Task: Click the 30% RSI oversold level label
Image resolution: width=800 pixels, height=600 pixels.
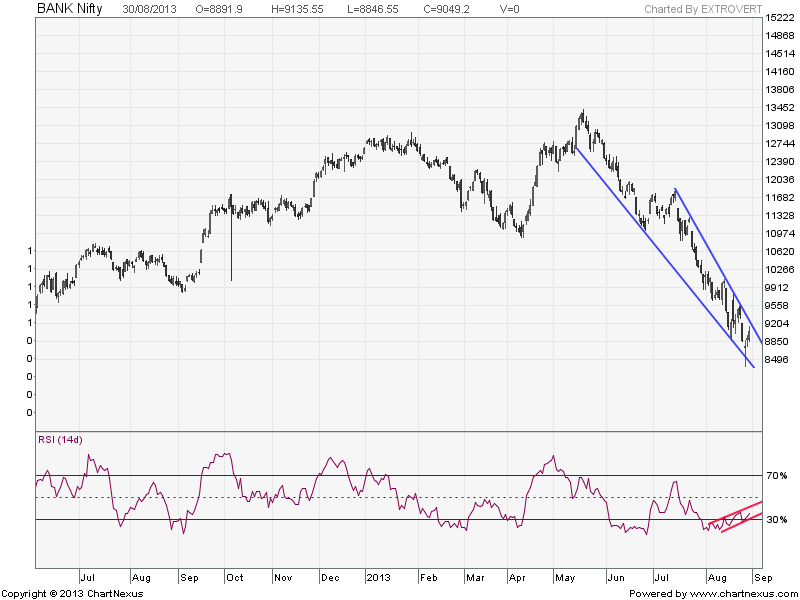Action: tap(779, 519)
